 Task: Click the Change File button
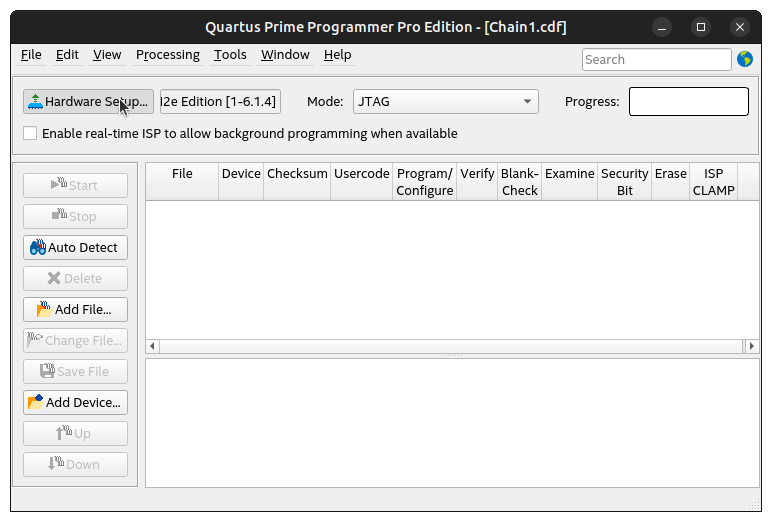[x=75, y=340]
